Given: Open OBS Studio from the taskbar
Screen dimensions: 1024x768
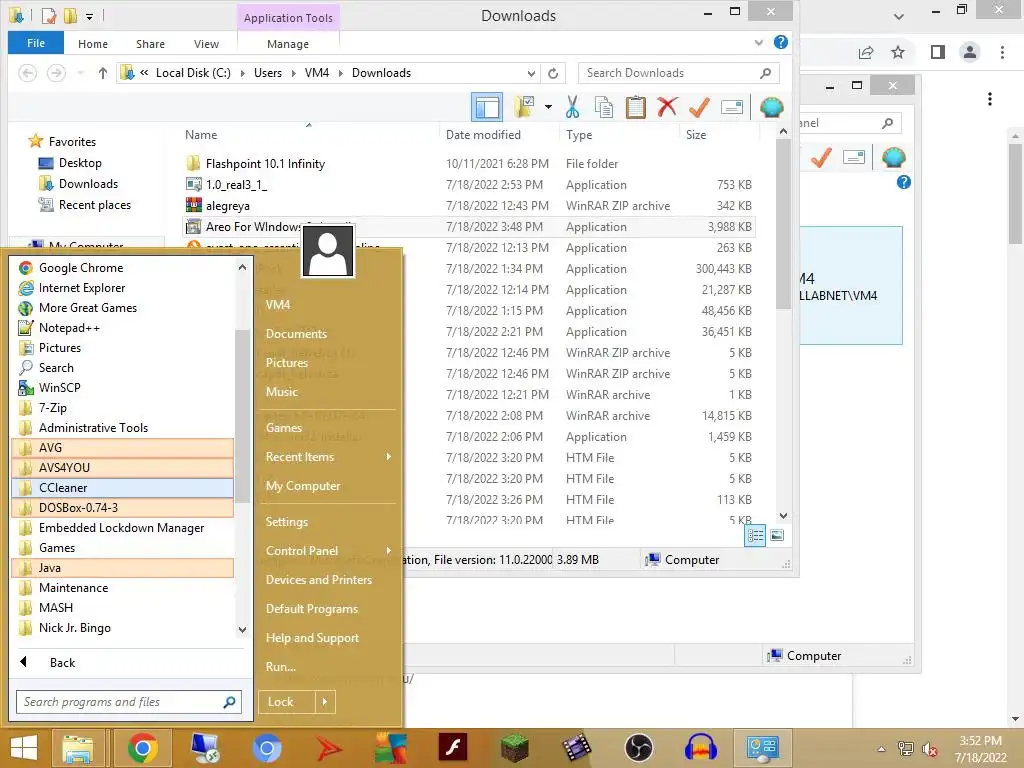Looking at the screenshot, I should [638, 748].
